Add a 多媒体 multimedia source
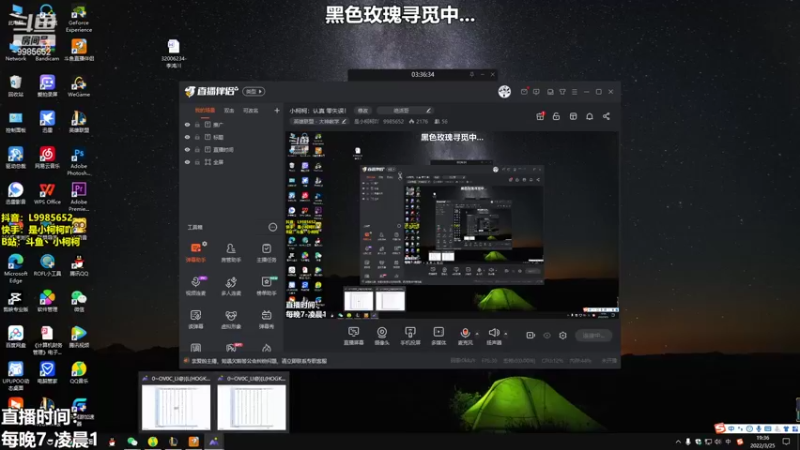This screenshot has width=800, height=450. 438,336
